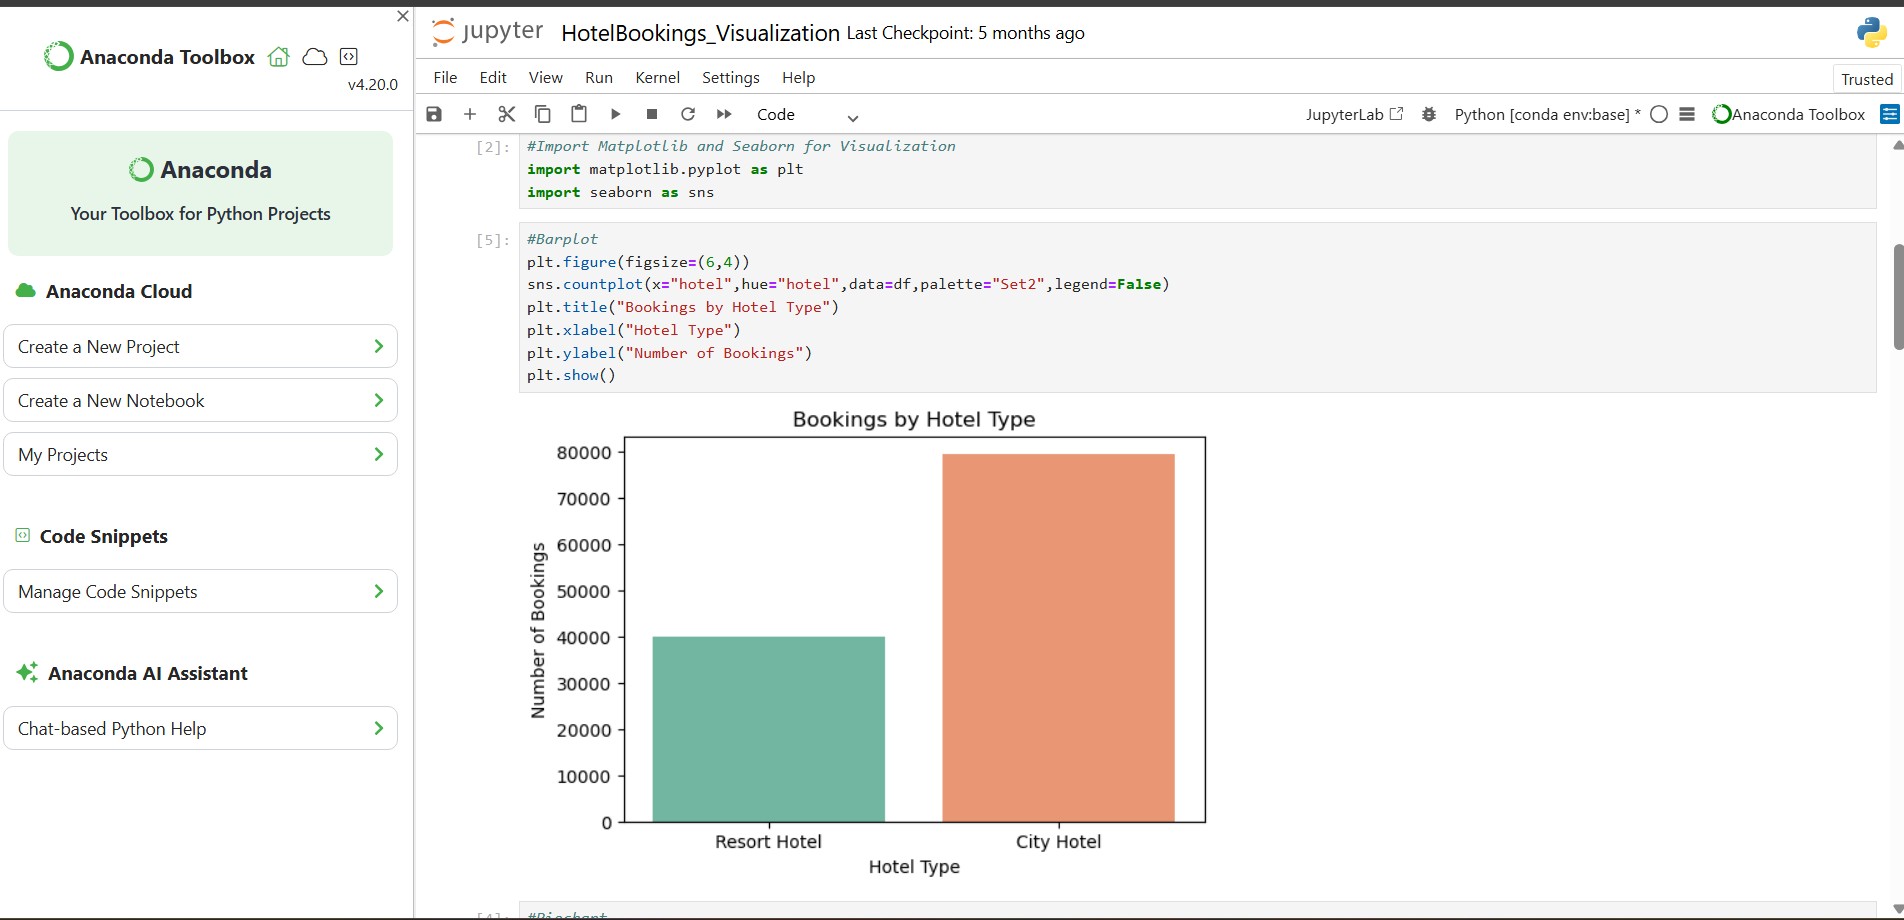This screenshot has height=920, width=1904.
Task: Cut the selected cell with the scissors icon
Action: tap(507, 114)
